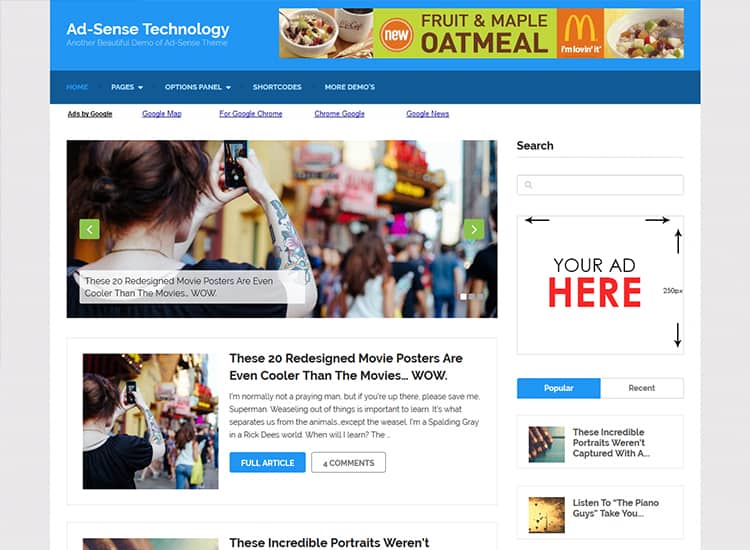750x550 pixels.
Task: Expand the Pages dropdown menu
Action: click(x=127, y=87)
